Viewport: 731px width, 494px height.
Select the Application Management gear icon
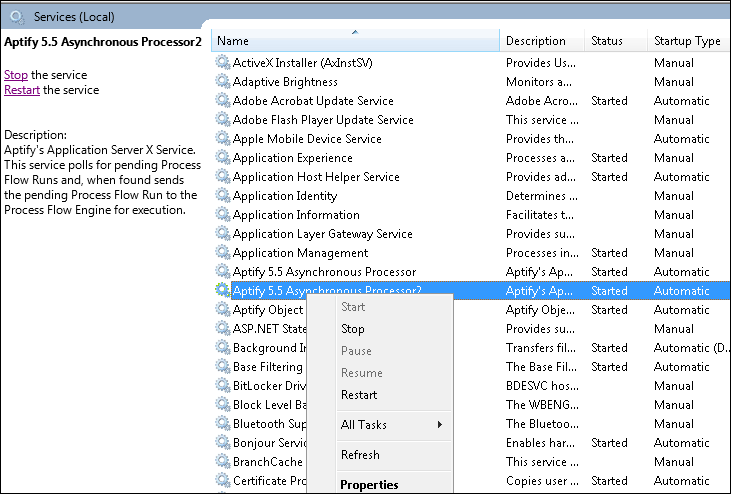pyautogui.click(x=222, y=253)
